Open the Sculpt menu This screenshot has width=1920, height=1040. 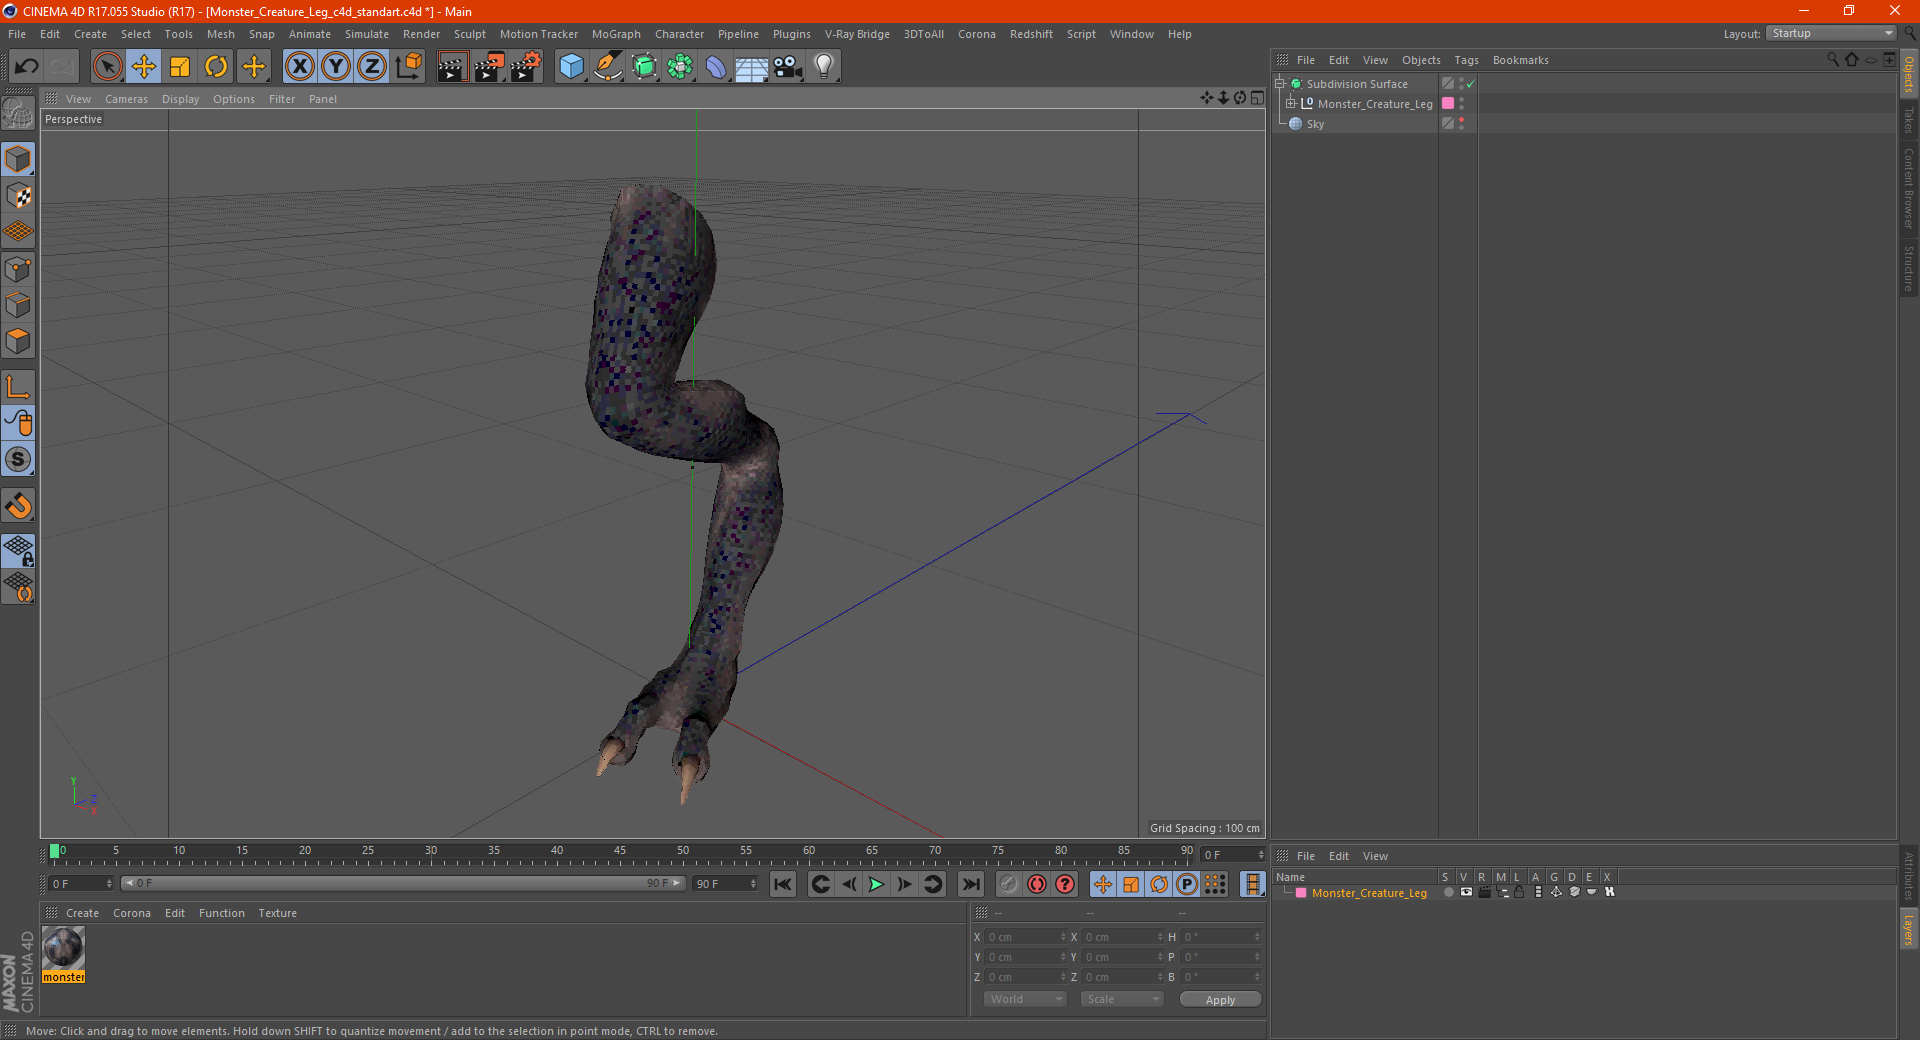[469, 34]
